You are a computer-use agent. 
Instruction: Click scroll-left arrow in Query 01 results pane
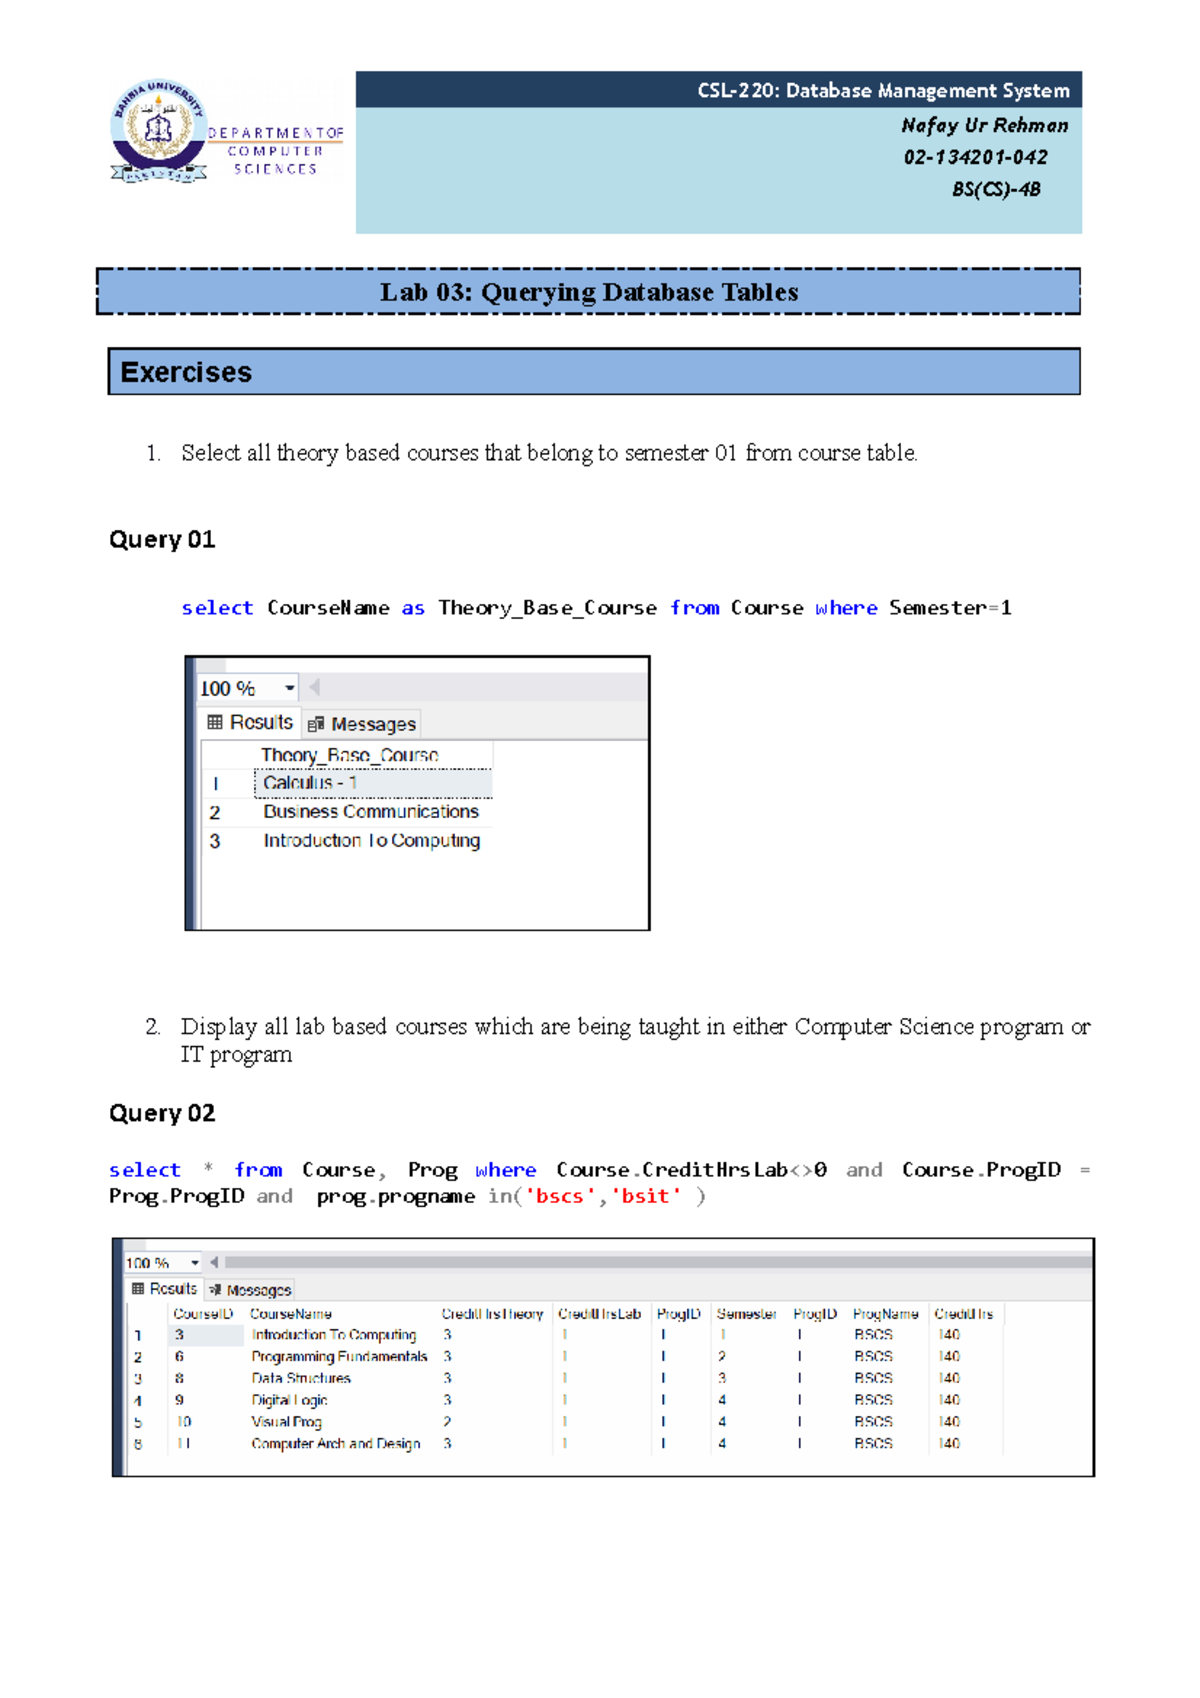point(315,687)
